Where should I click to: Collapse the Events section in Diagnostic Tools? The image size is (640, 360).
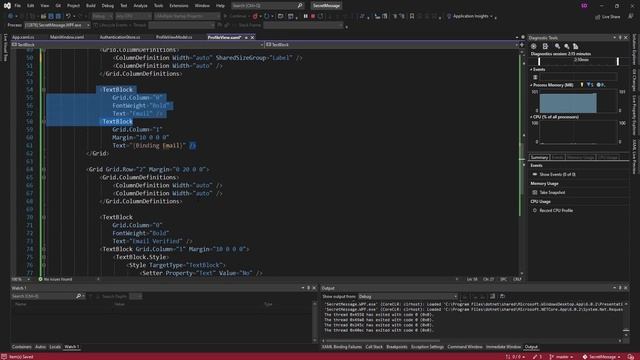click(531, 69)
